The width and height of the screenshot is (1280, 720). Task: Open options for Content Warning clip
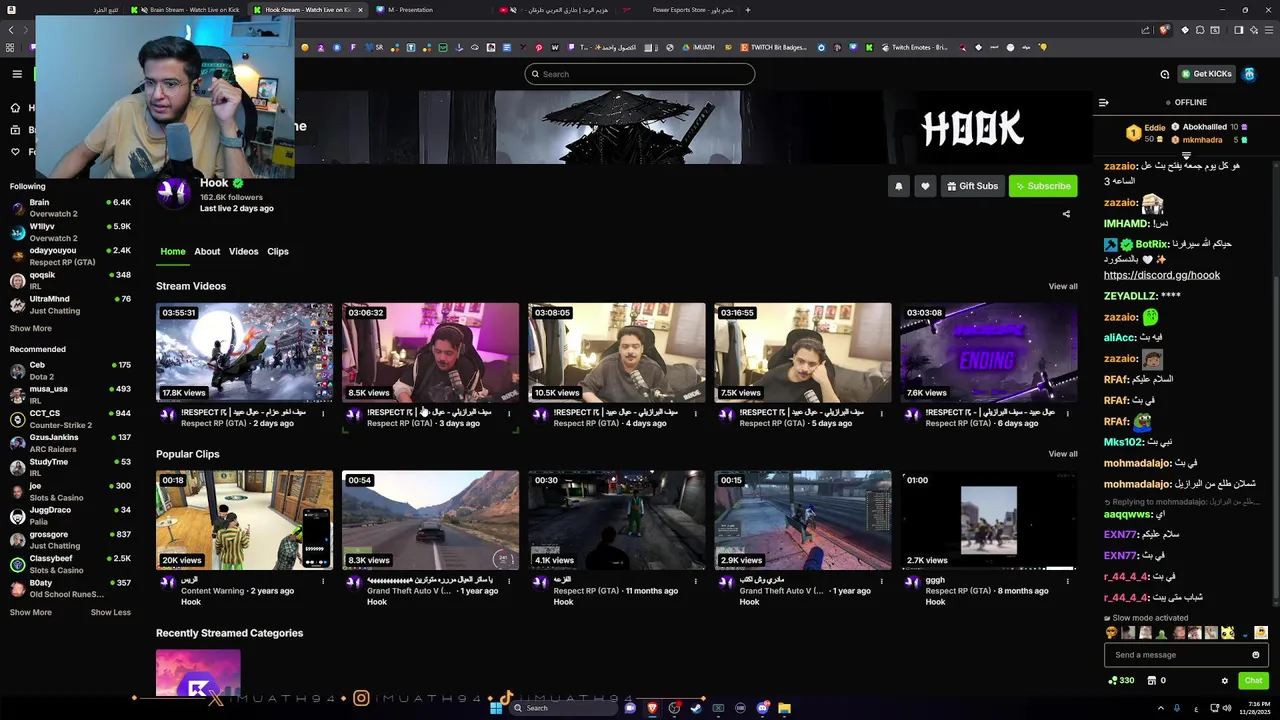point(322,581)
